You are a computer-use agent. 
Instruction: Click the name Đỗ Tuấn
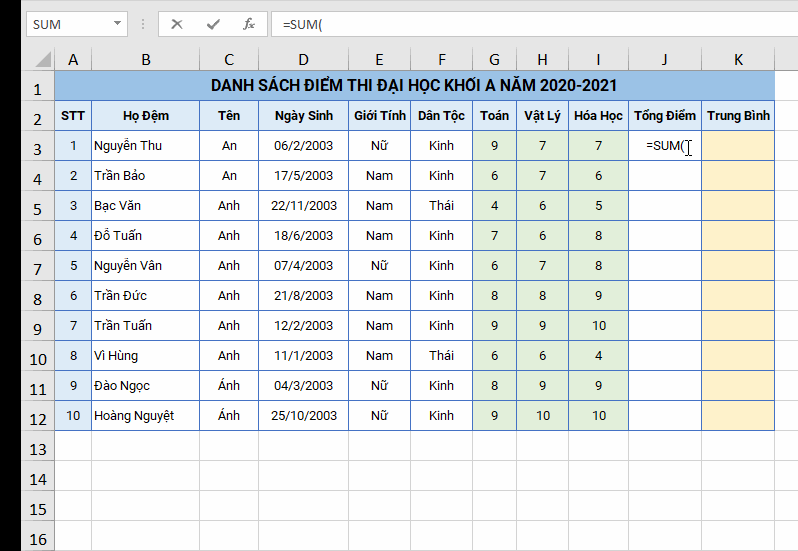coord(146,236)
